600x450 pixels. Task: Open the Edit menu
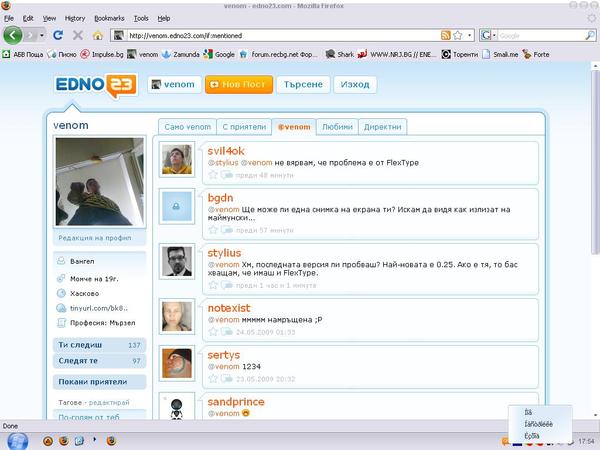pos(28,18)
